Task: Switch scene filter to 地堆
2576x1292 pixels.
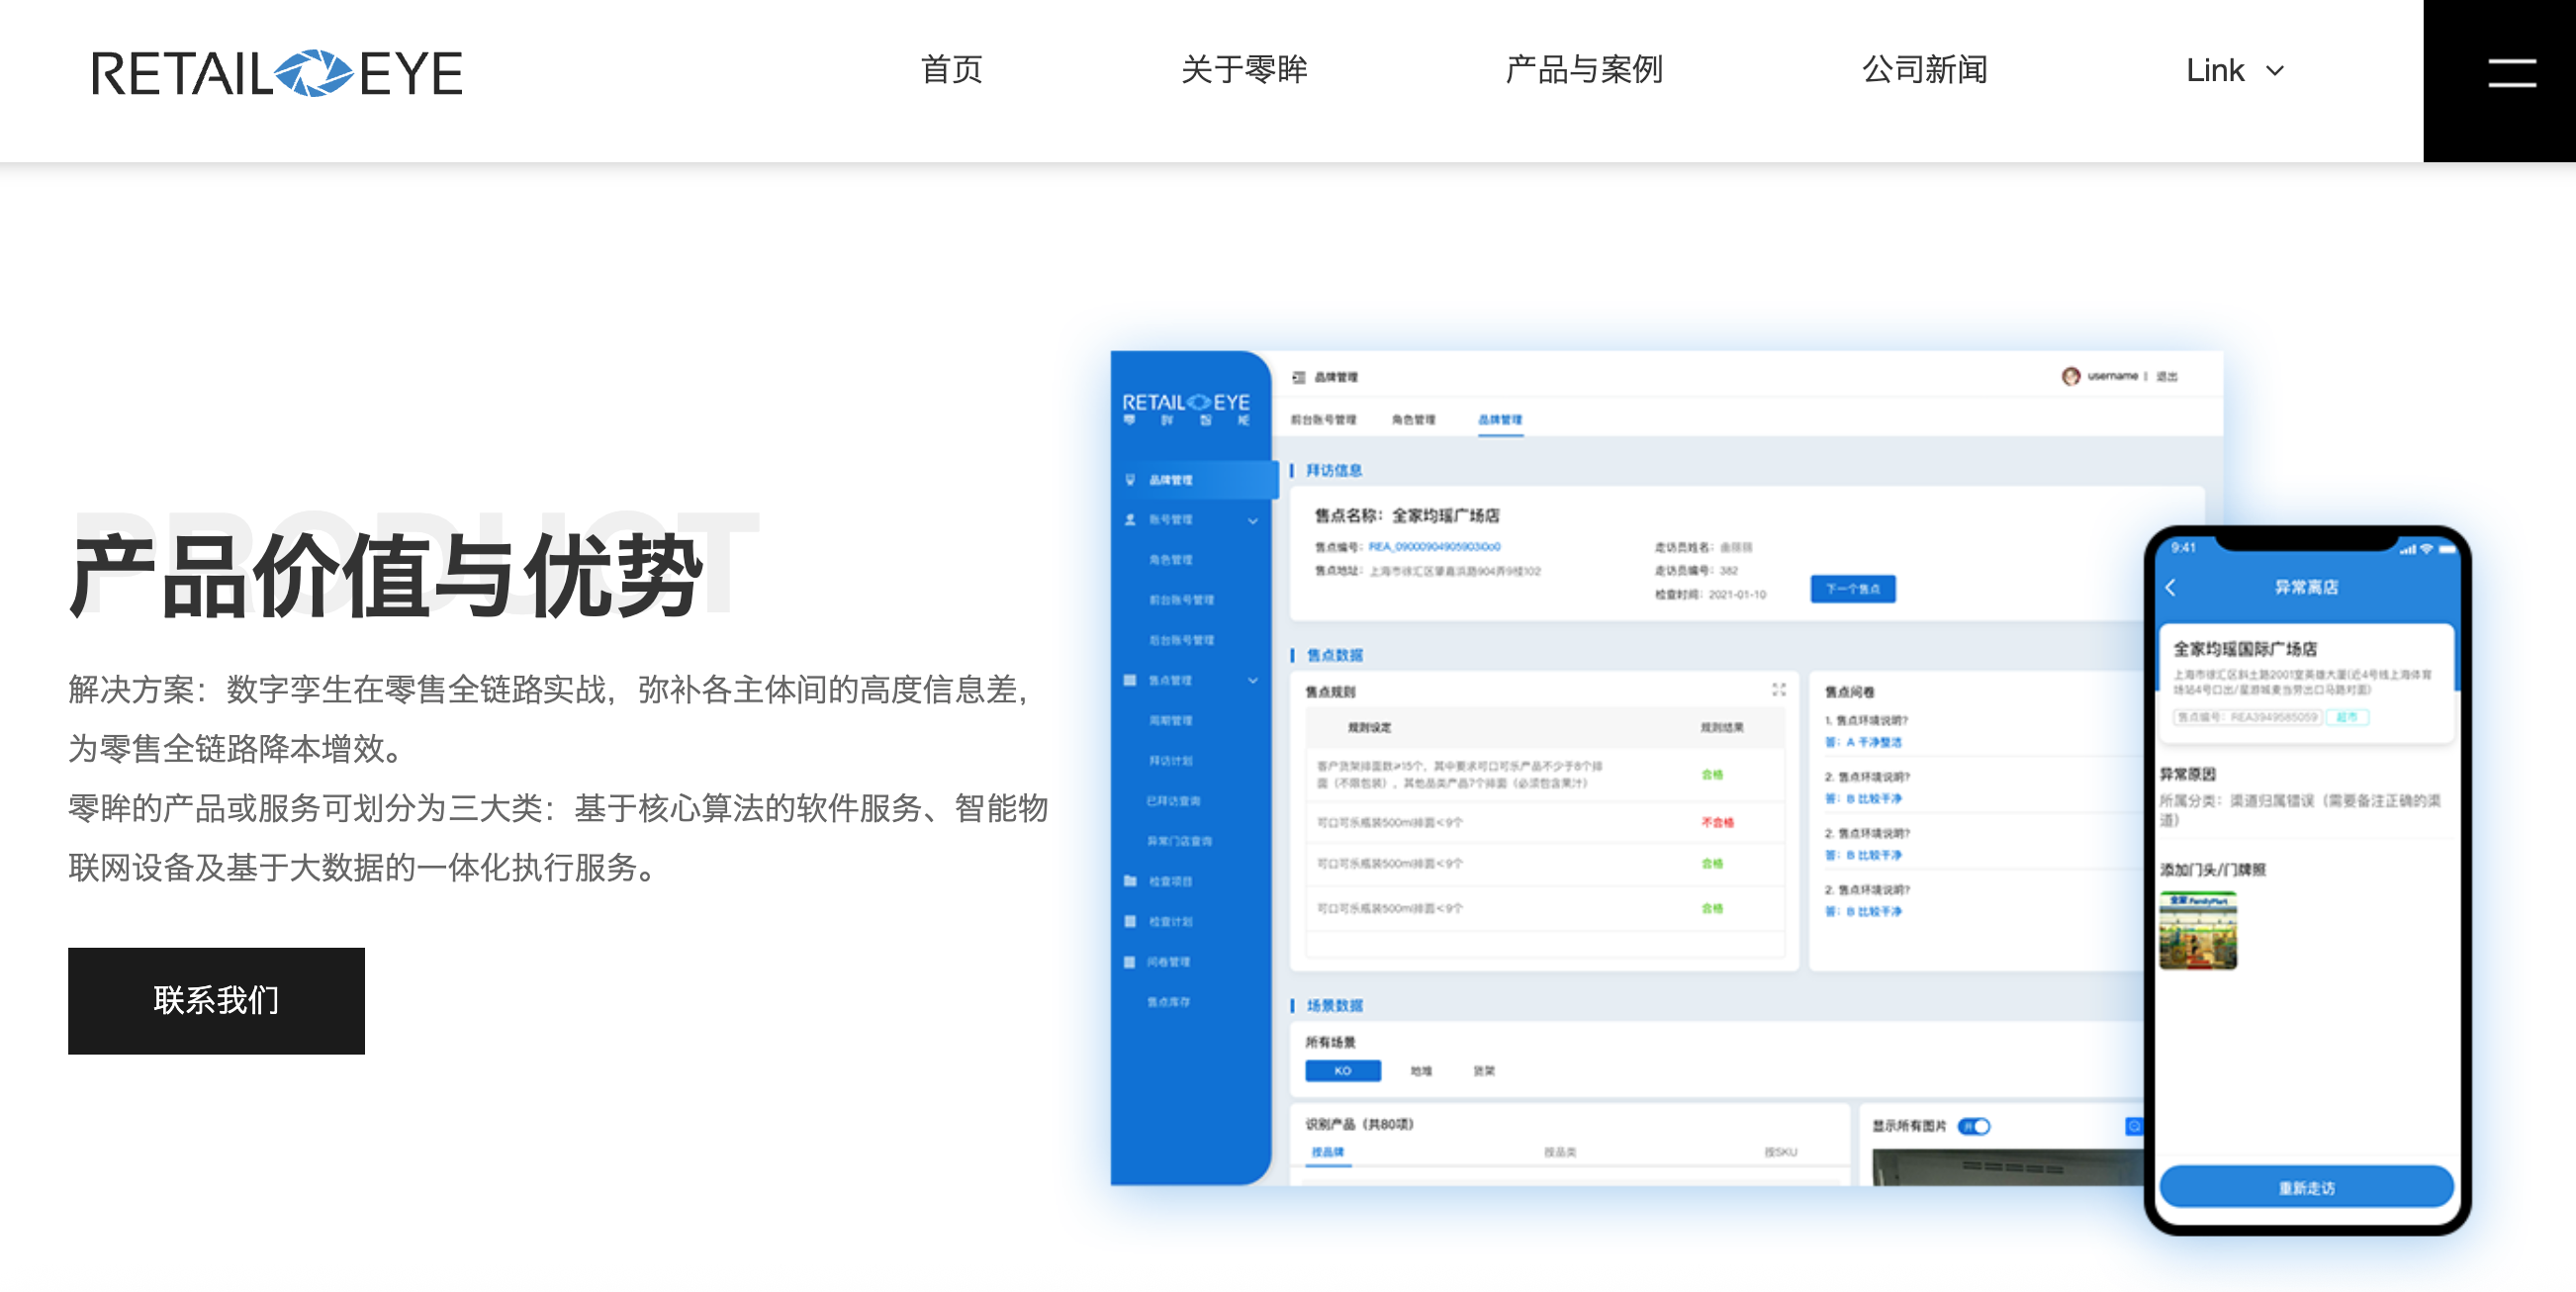Action: pyautogui.click(x=1421, y=1070)
